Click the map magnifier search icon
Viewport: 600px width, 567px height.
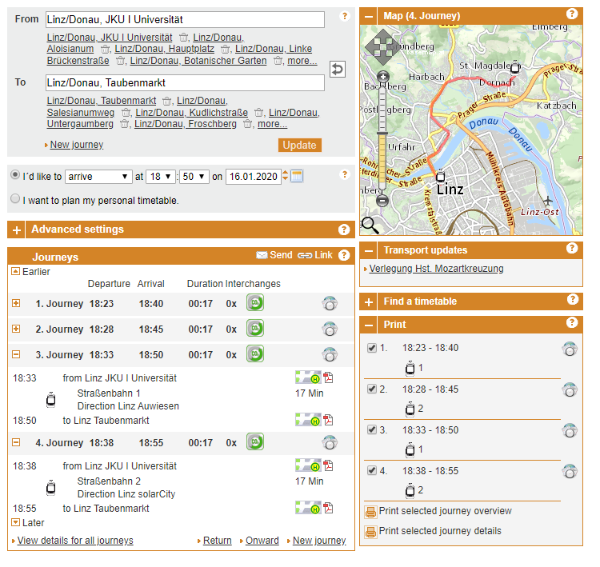tap(369, 225)
